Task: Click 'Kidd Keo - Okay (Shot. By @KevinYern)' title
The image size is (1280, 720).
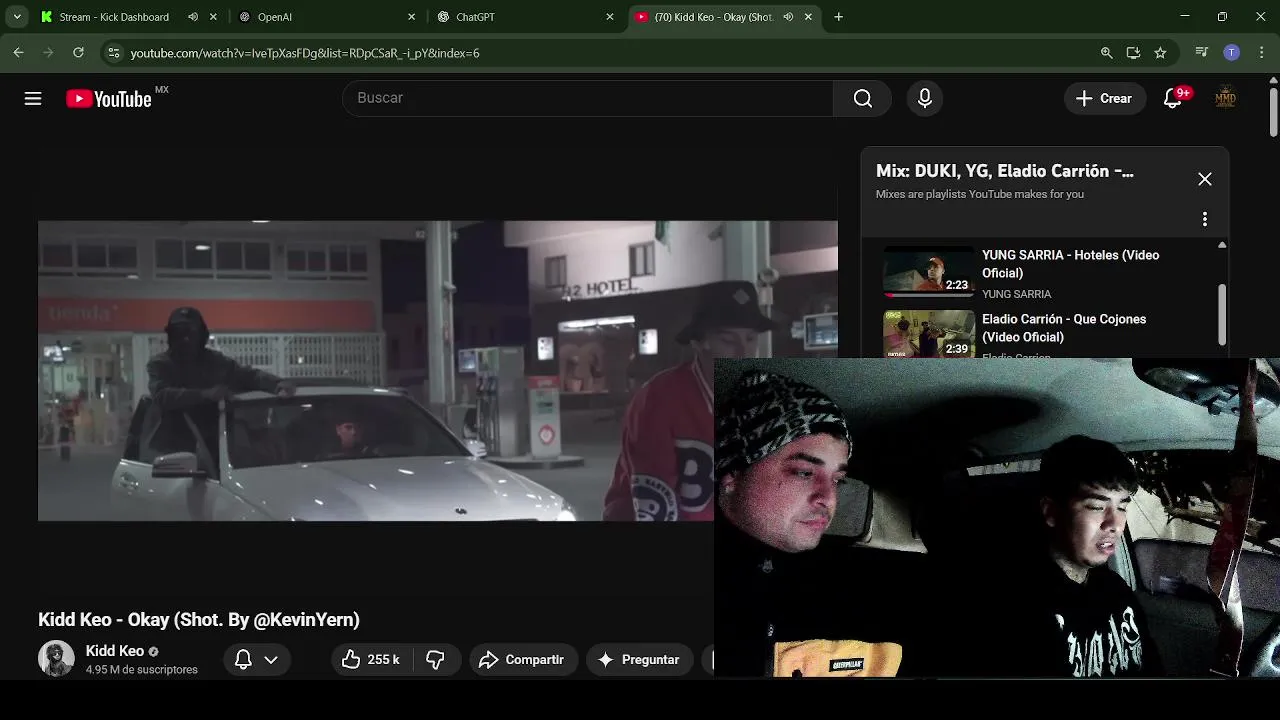Action: click(x=199, y=620)
